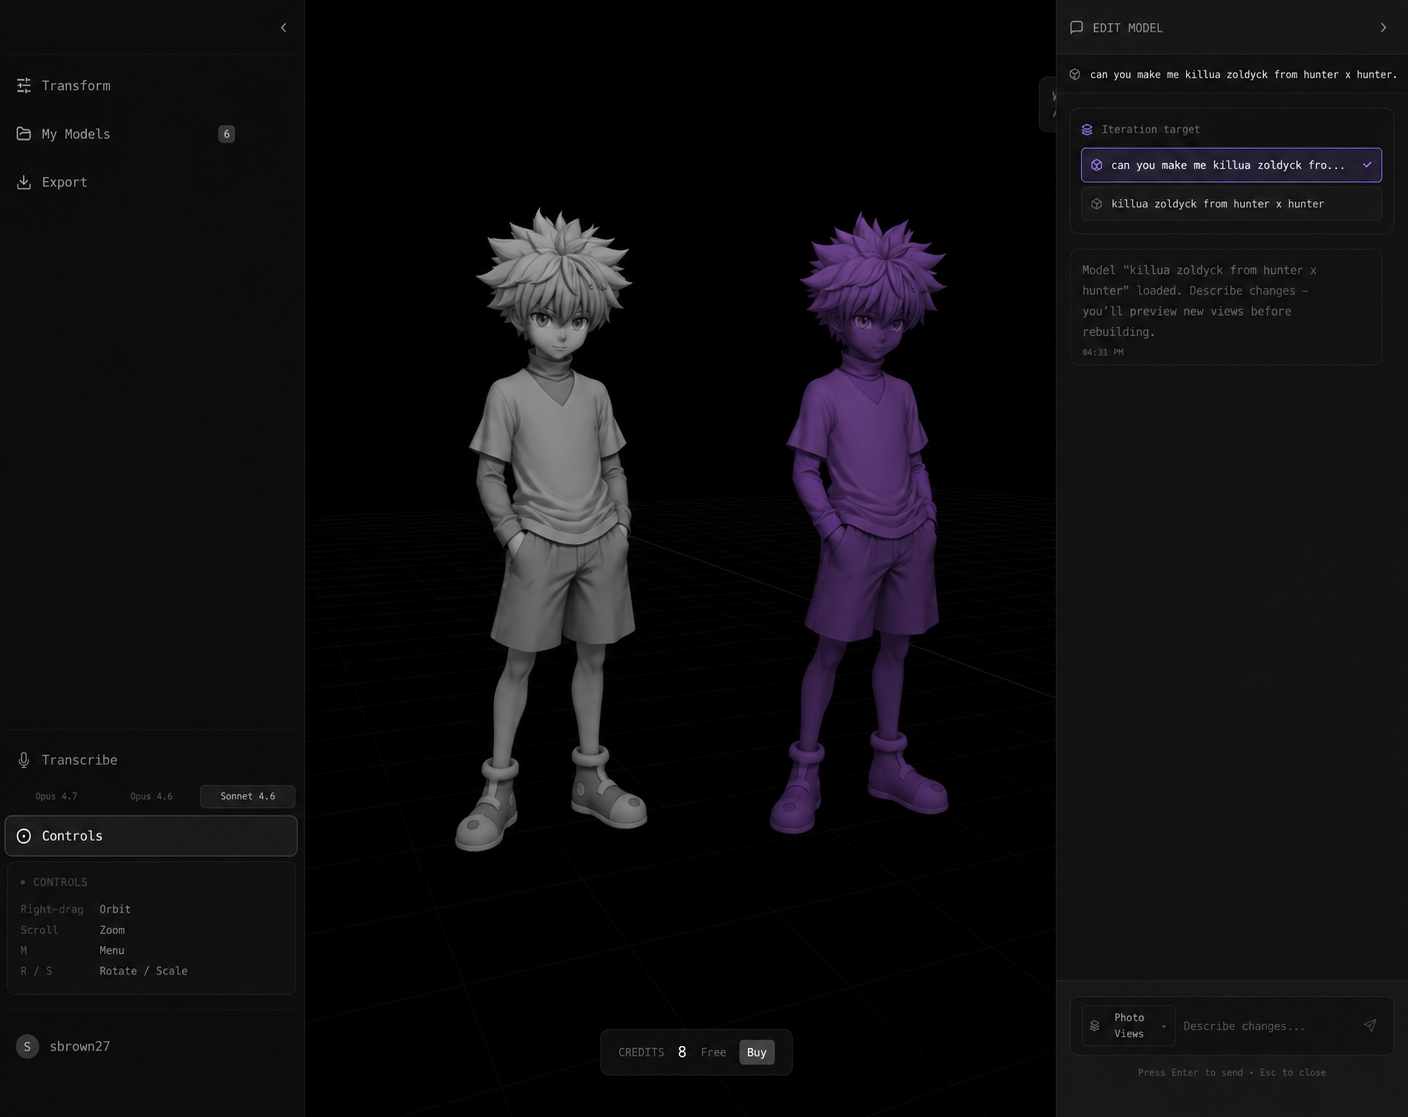Select the Opus 4.7 model option
Screen dimensions: 1408x1117
56,796
